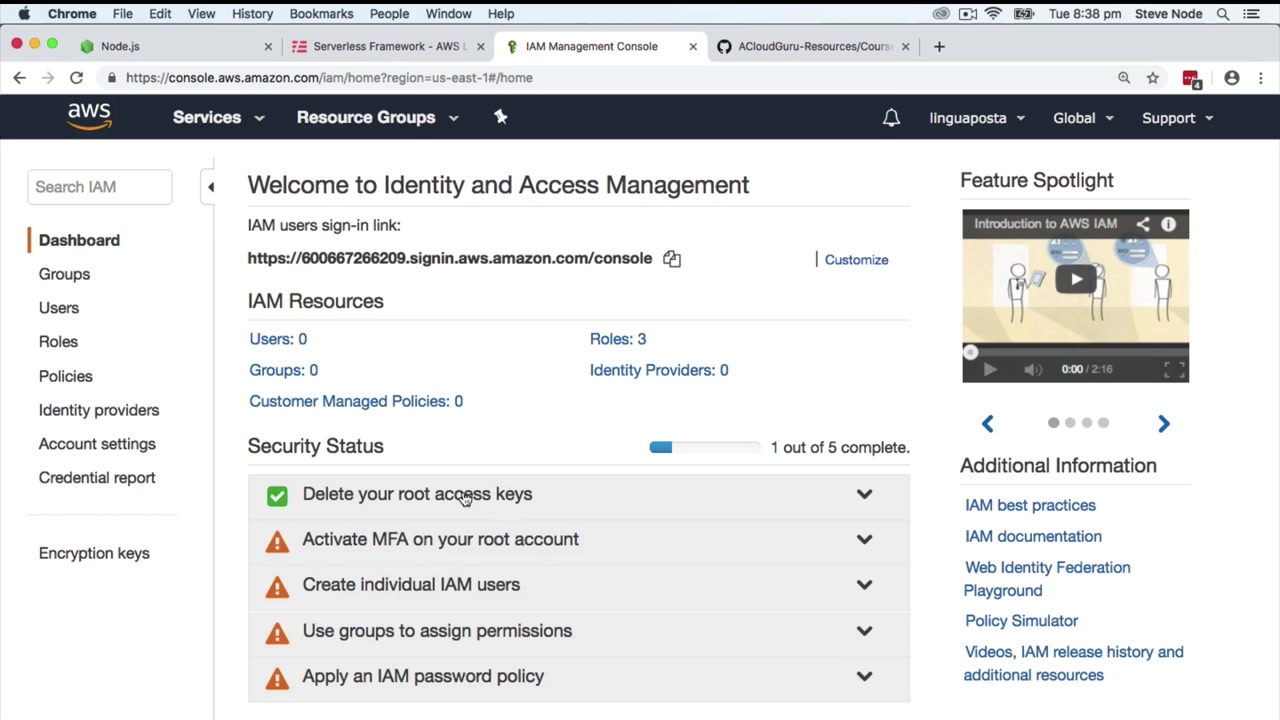Screen dimensions: 1280x720
Task: Click the Customize sign-in link
Action: 856,260
